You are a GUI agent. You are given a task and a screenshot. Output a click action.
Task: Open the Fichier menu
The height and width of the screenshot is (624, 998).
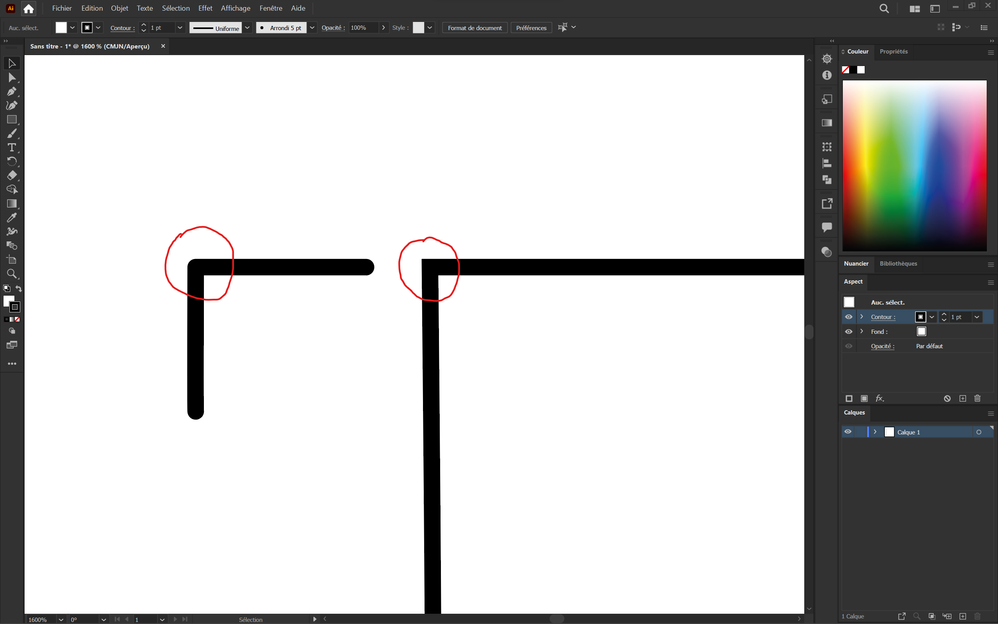[62, 8]
